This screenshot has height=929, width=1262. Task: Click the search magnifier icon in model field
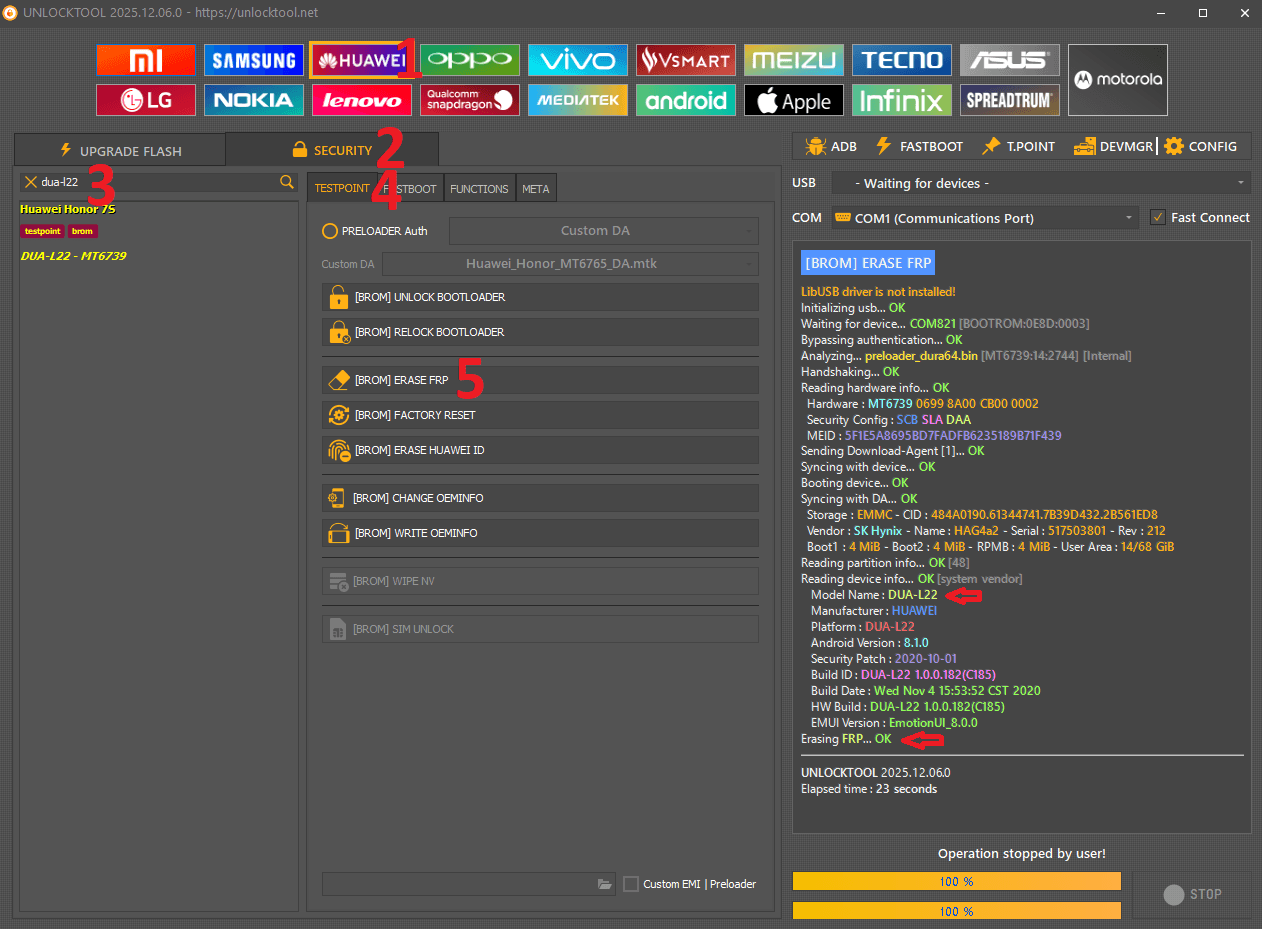(287, 182)
